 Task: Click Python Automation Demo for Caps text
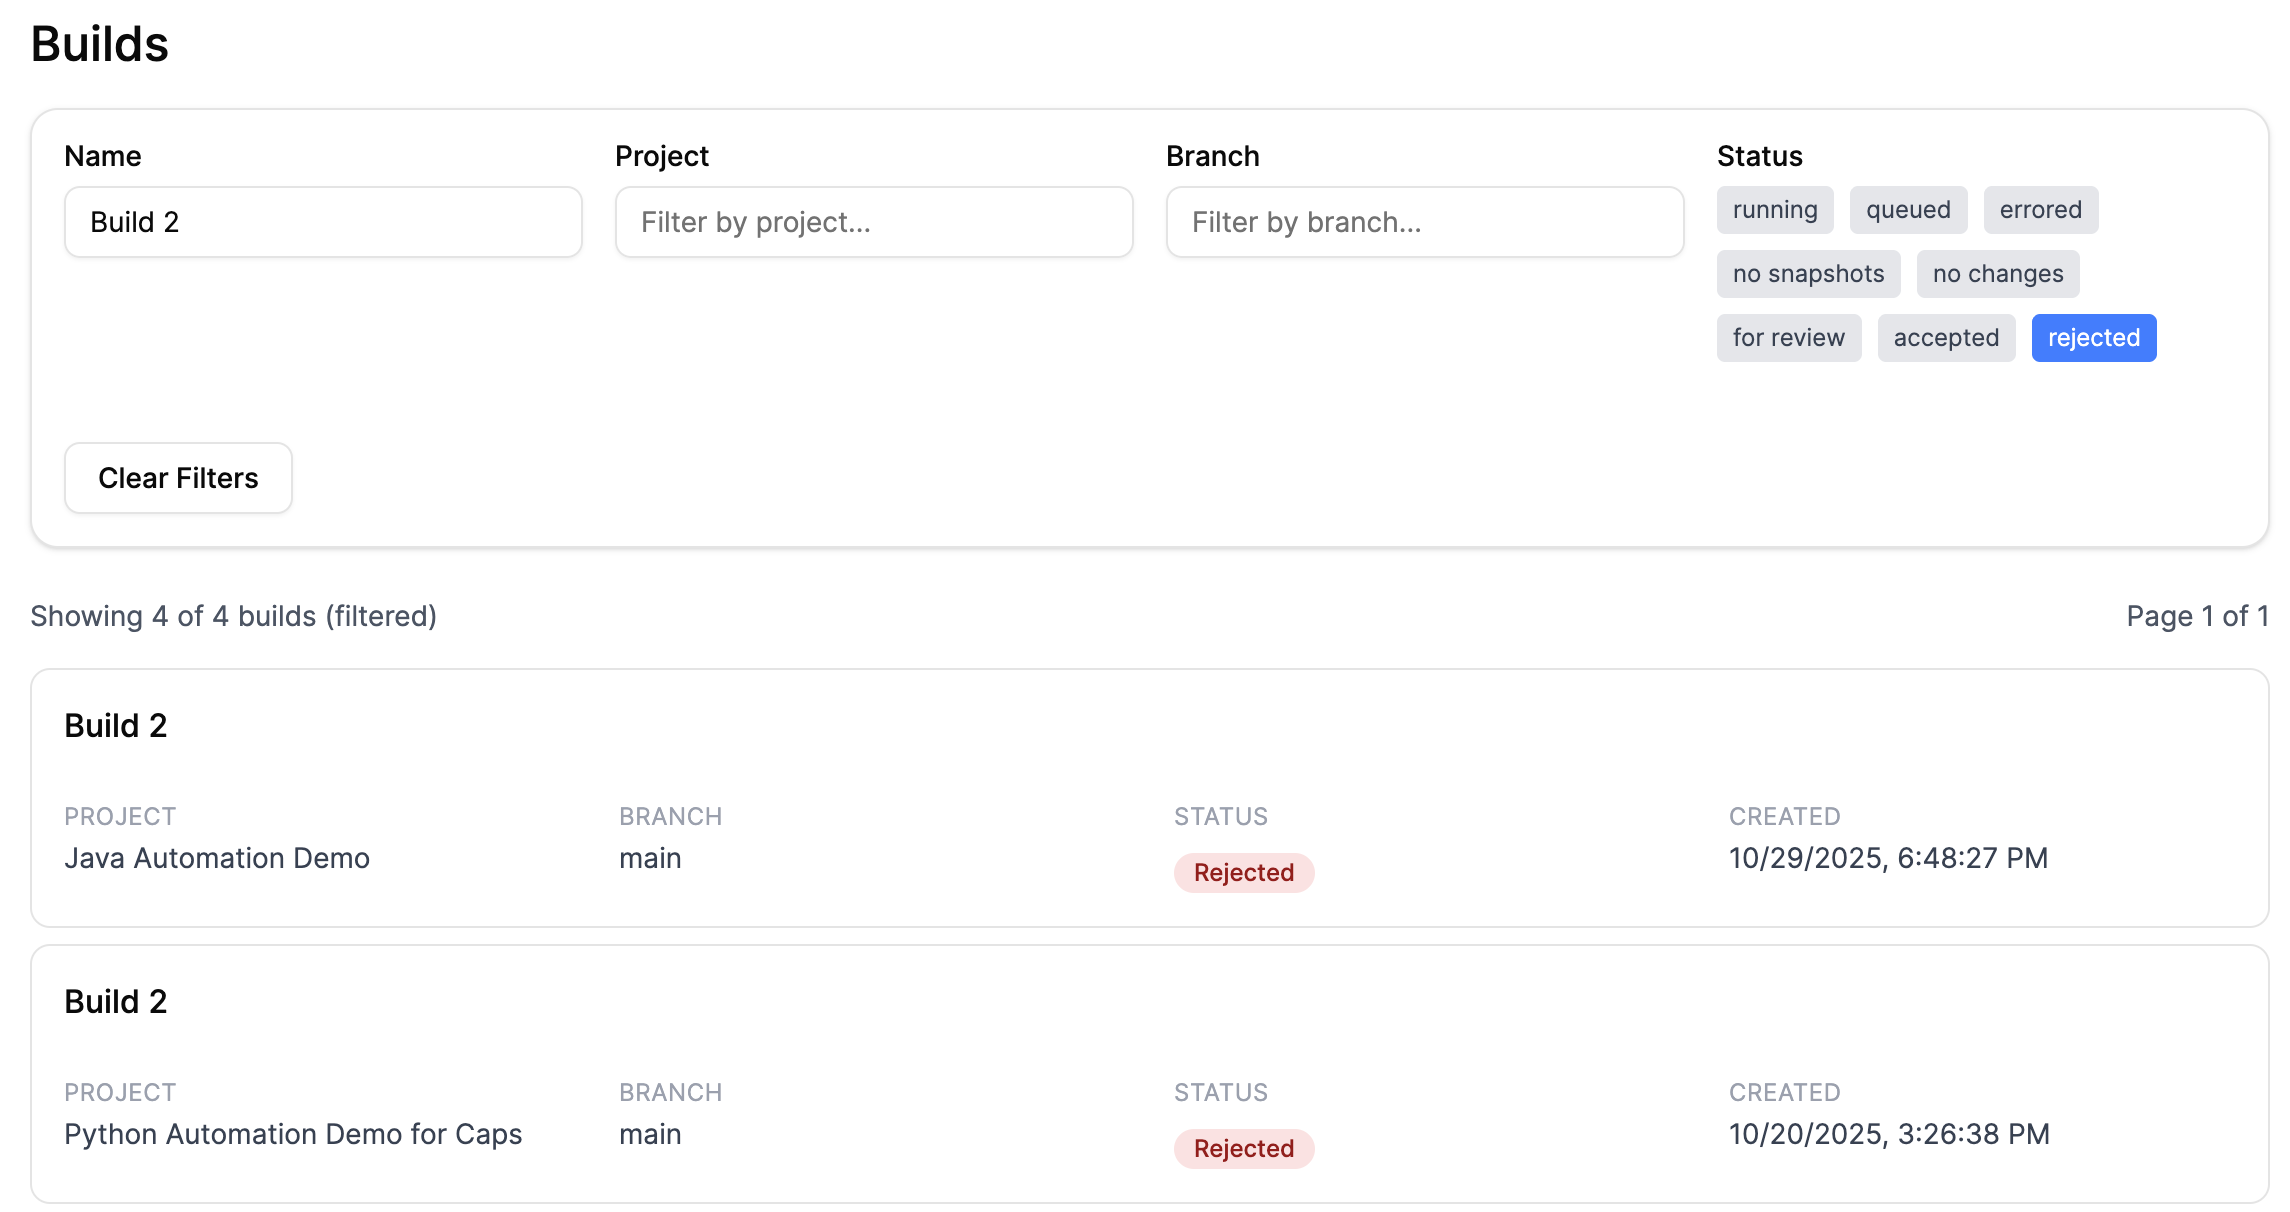(293, 1134)
